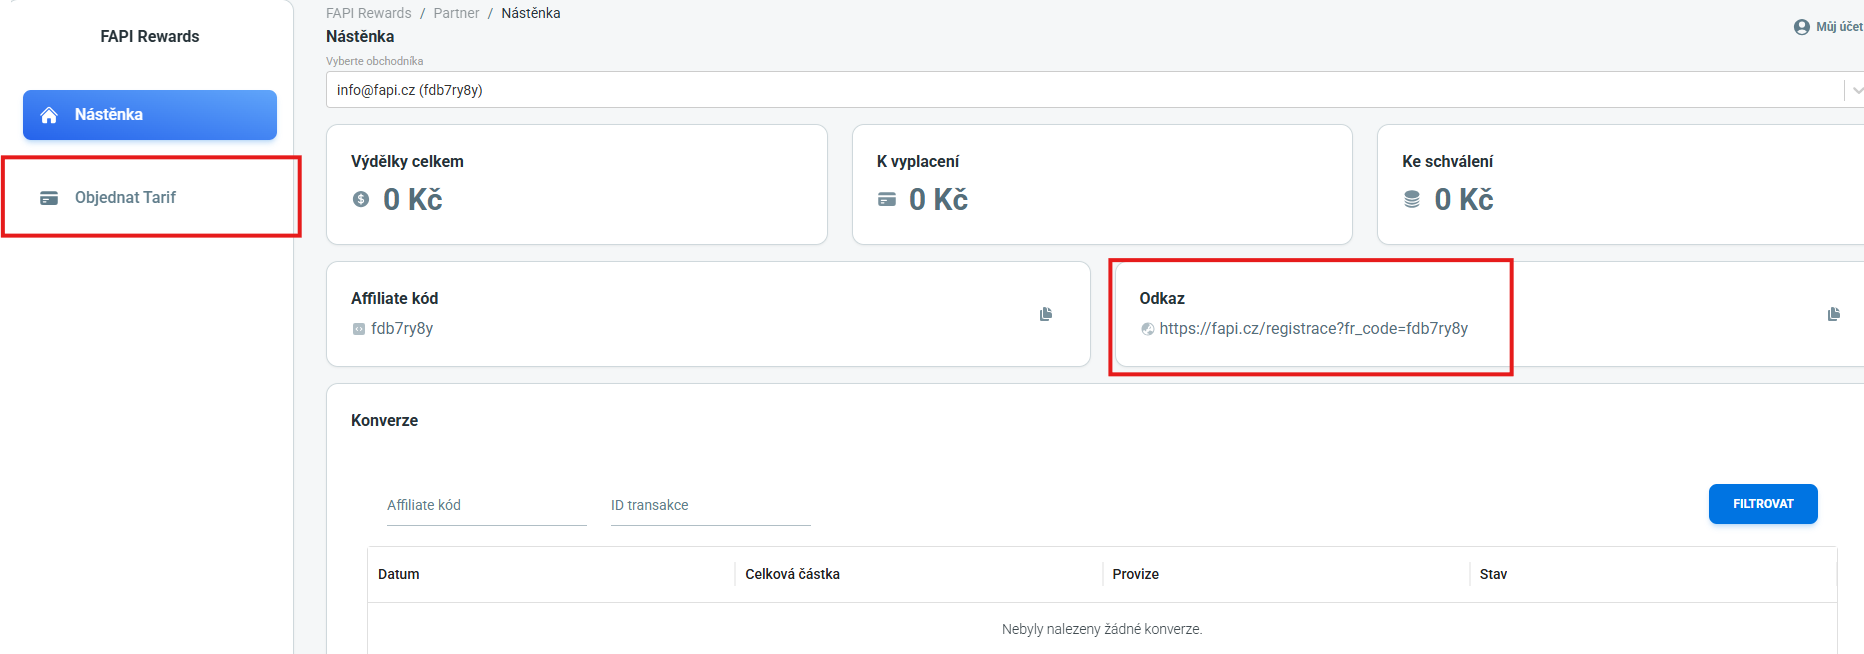Click 'Nebyly nalezeny žádné konverze' message
This screenshot has height=654, width=1864.
pyautogui.click(x=1102, y=629)
